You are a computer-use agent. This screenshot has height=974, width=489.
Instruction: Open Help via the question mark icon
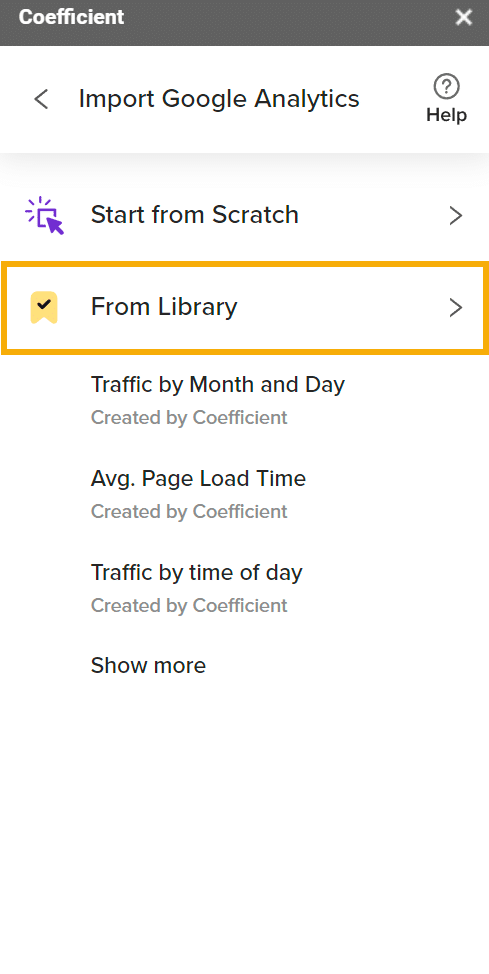pos(446,87)
